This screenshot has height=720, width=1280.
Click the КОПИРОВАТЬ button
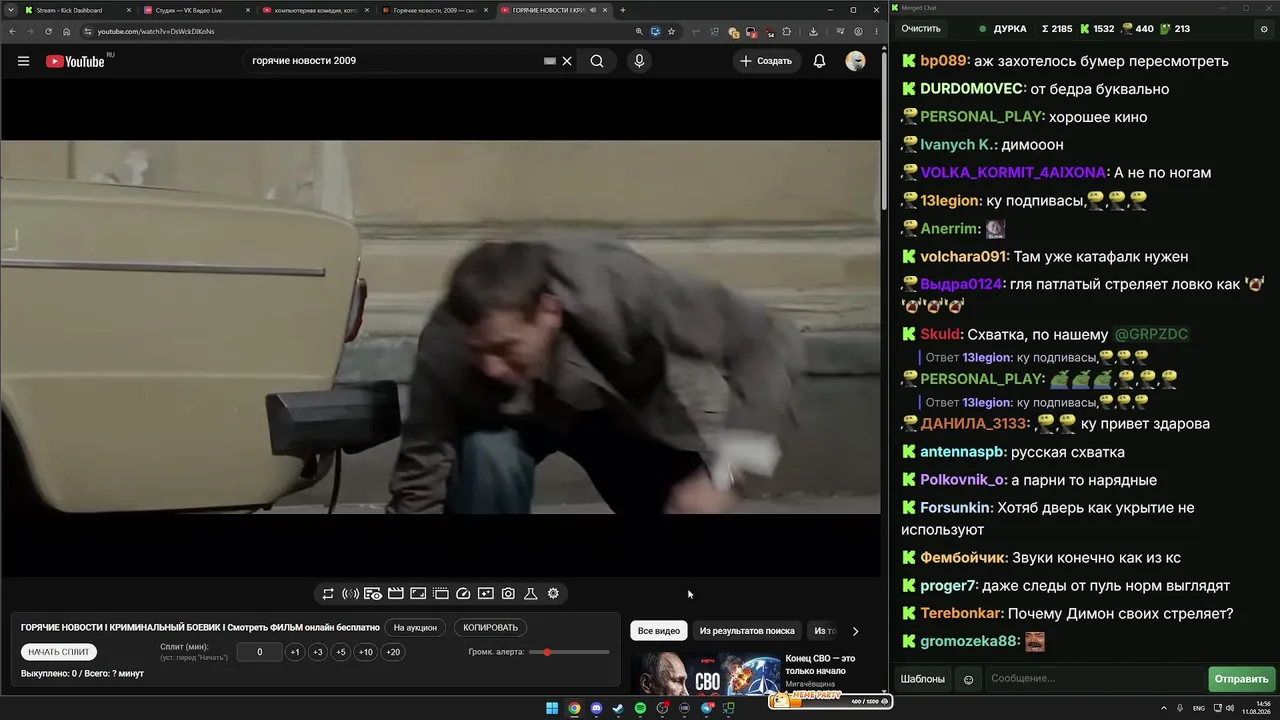pyautogui.click(x=491, y=628)
